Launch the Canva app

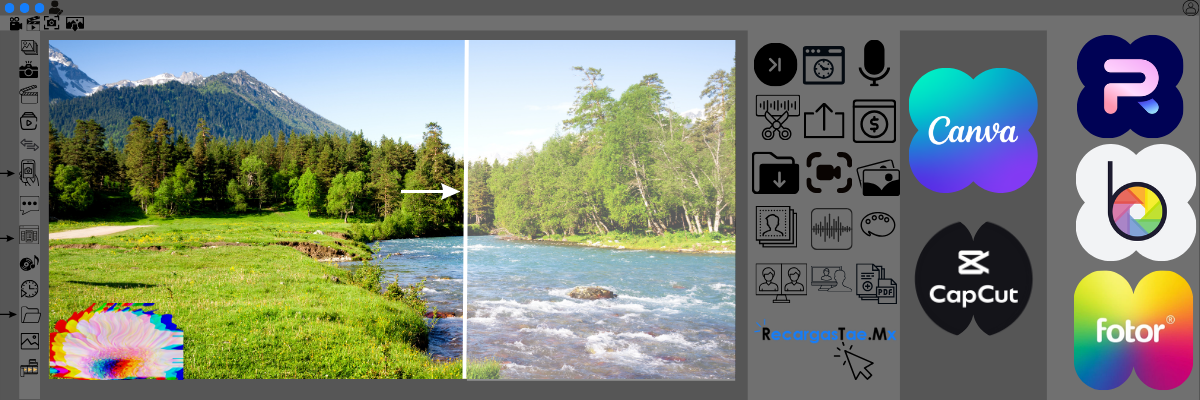point(972,130)
